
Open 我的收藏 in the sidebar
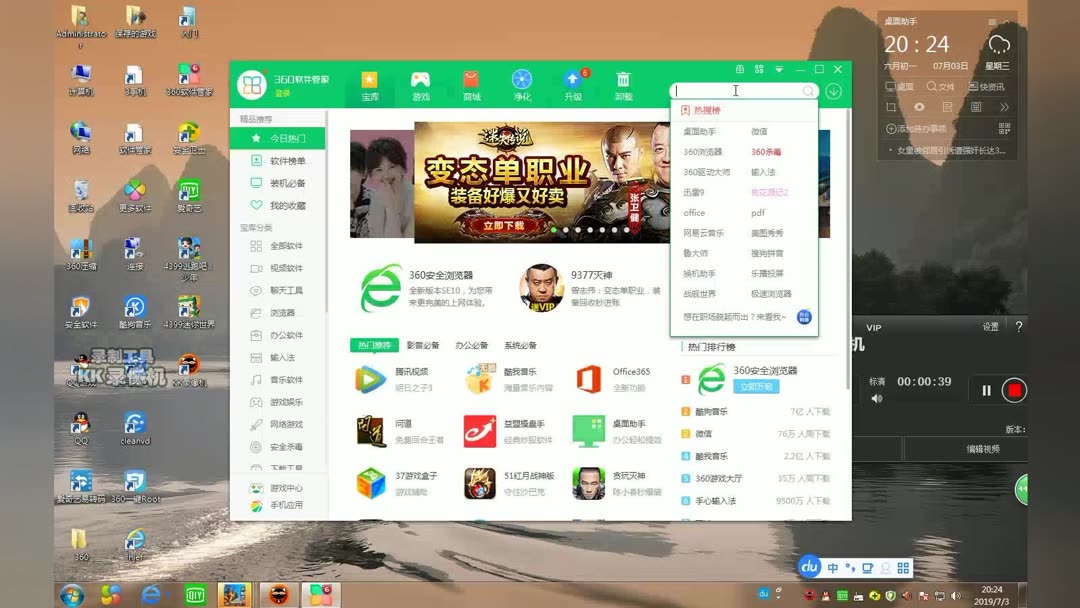pyautogui.click(x=278, y=205)
